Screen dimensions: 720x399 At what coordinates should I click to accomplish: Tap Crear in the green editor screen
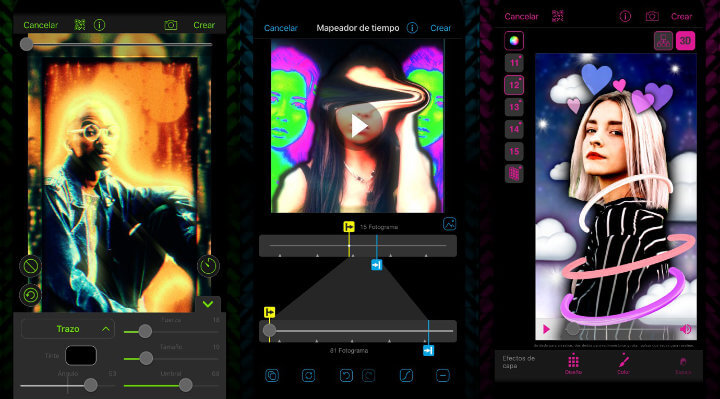click(x=204, y=25)
